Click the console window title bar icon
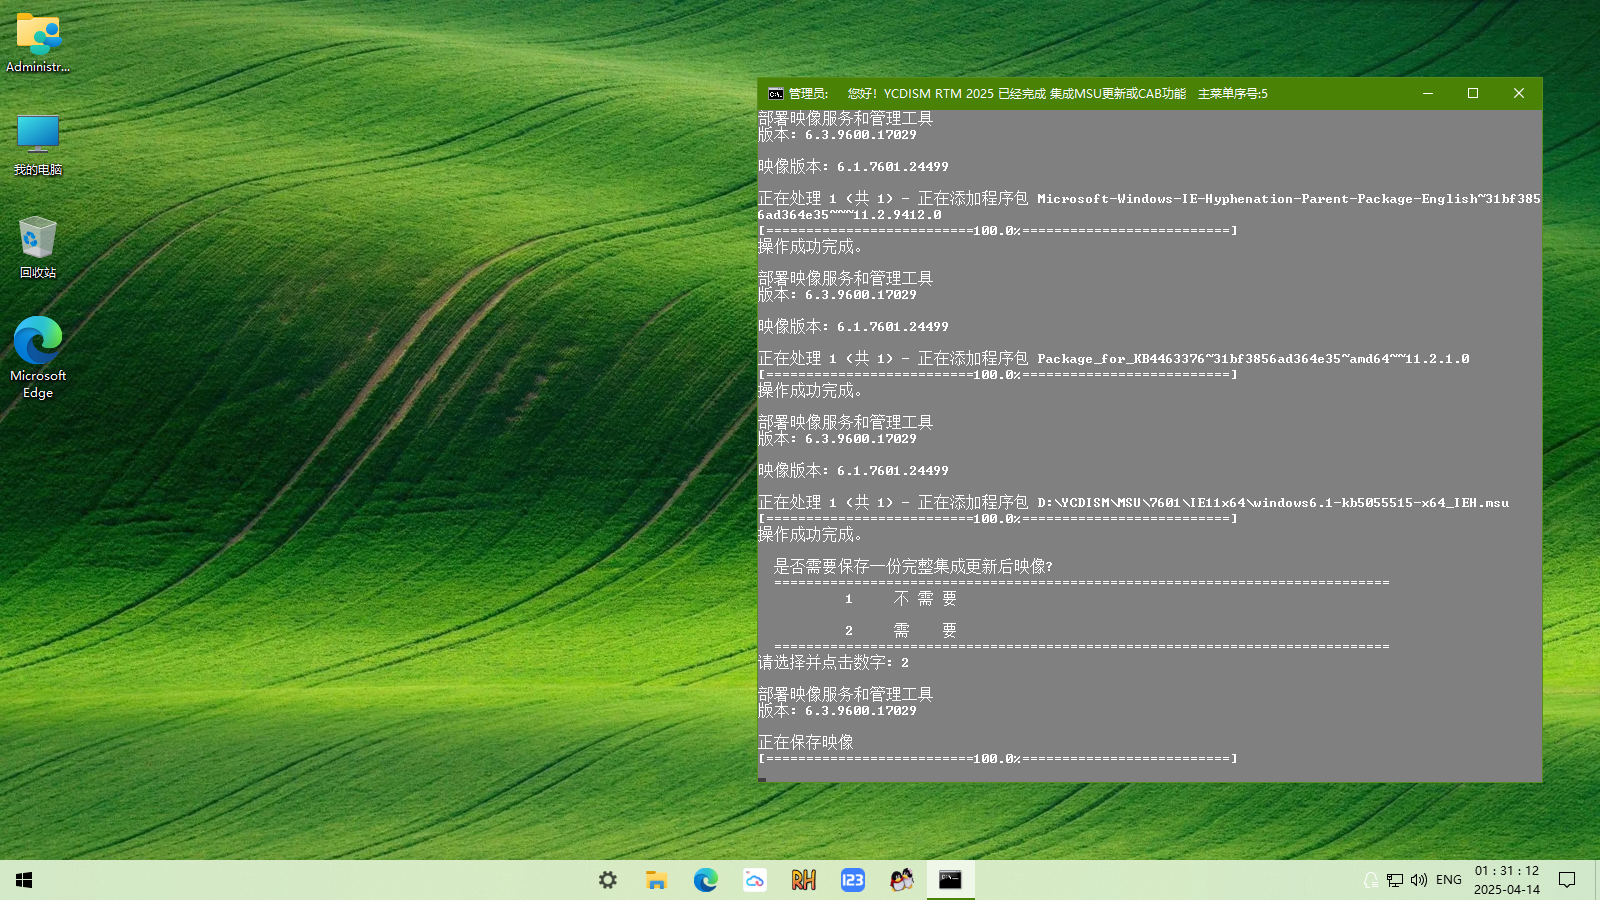Screen dimensions: 1600x900 (775, 94)
